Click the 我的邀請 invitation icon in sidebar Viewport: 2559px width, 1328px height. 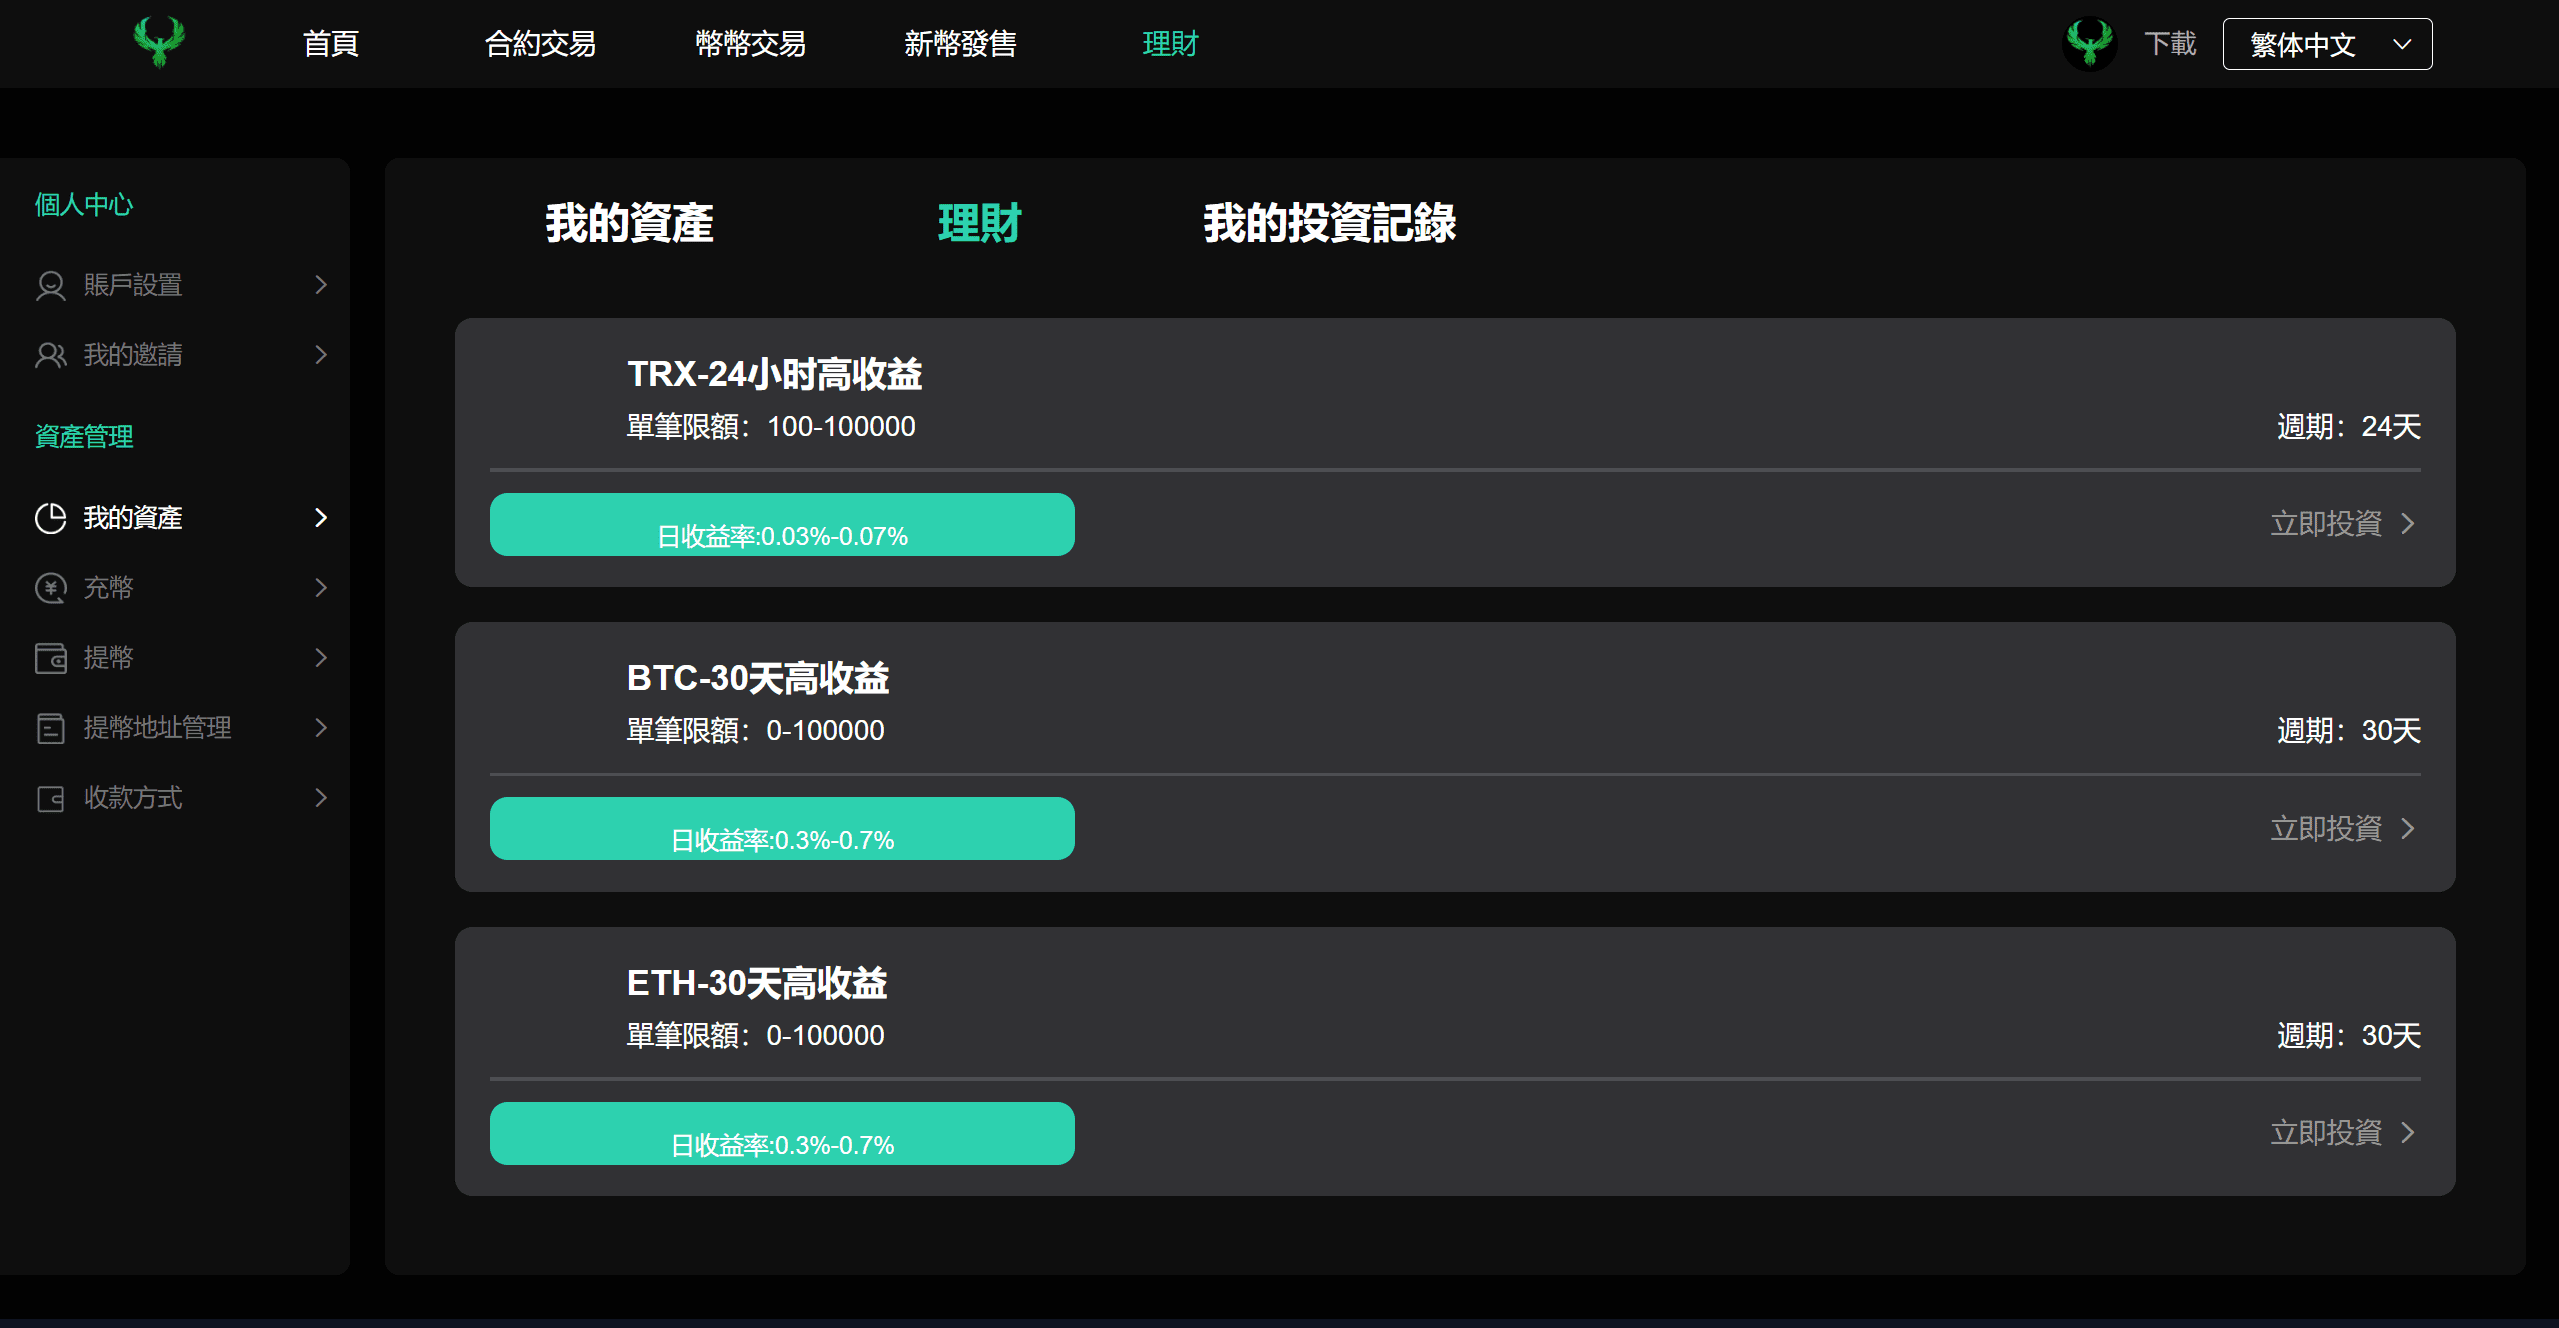pyautogui.click(x=50, y=355)
